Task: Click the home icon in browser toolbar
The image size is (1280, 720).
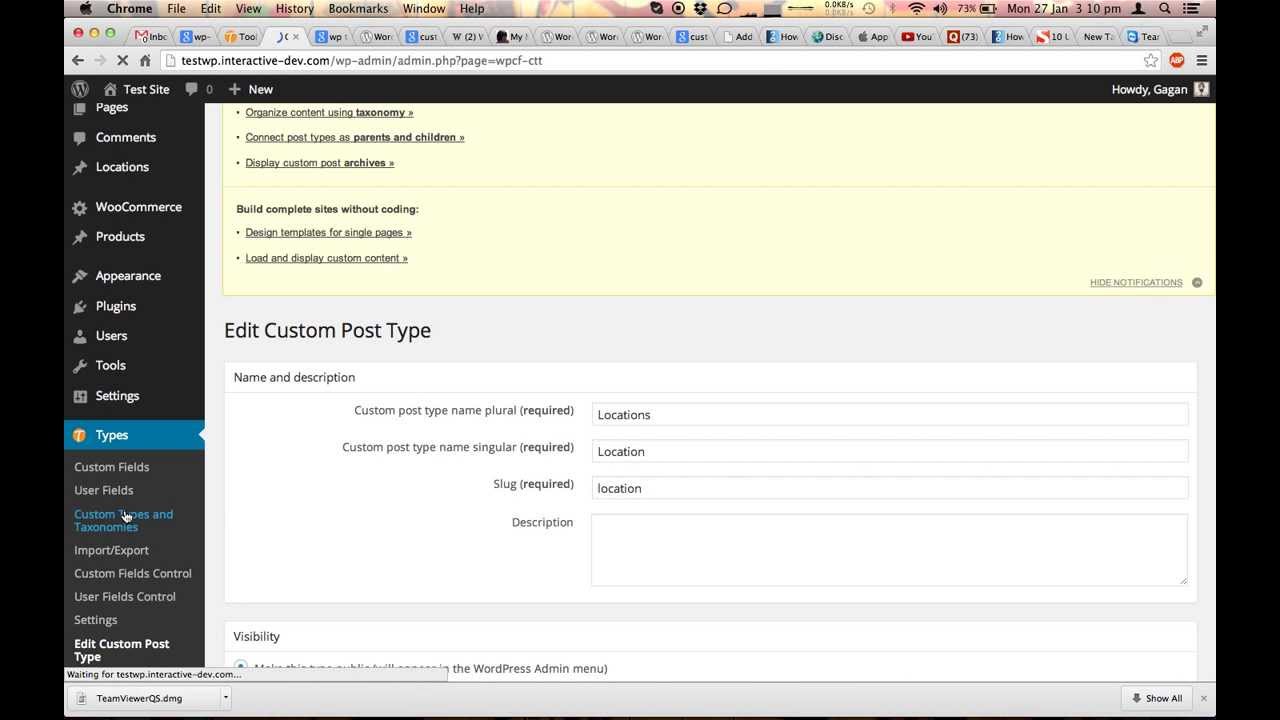Action: 145,60
